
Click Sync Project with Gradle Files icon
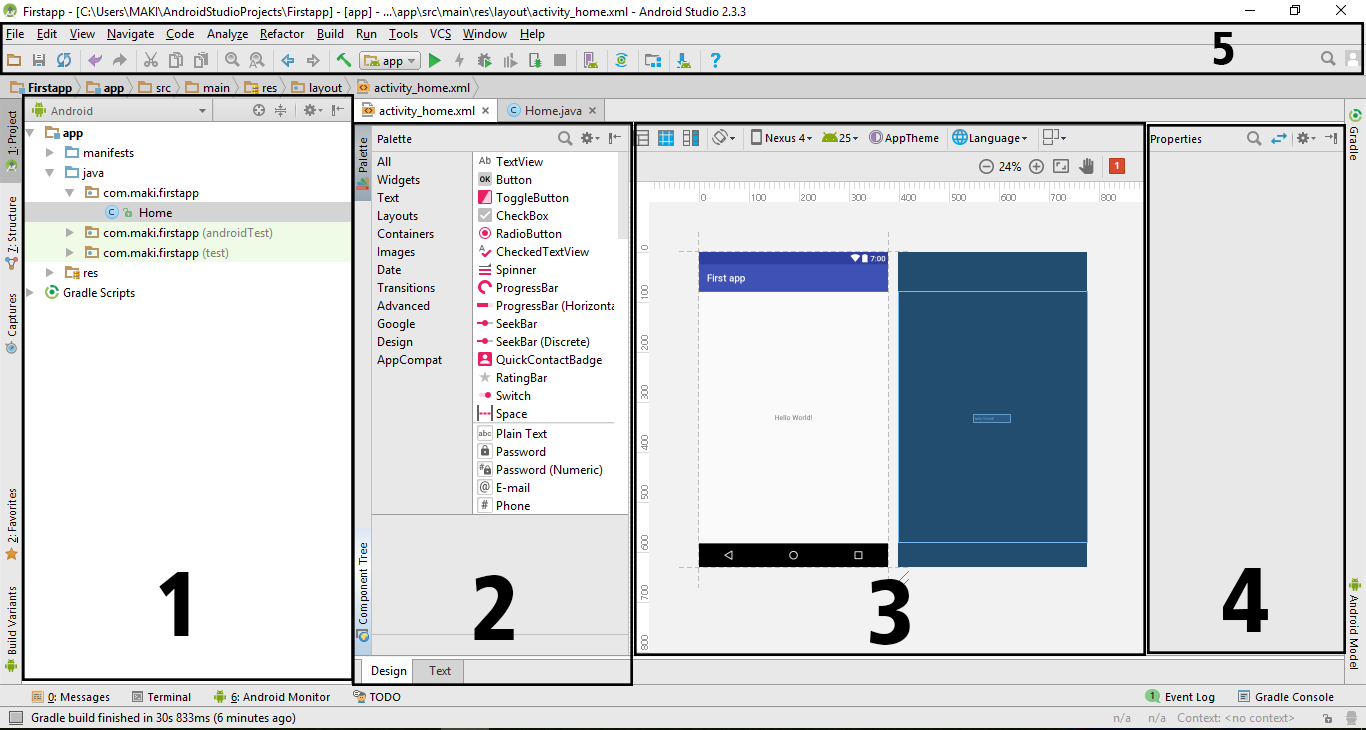[x=621, y=60]
